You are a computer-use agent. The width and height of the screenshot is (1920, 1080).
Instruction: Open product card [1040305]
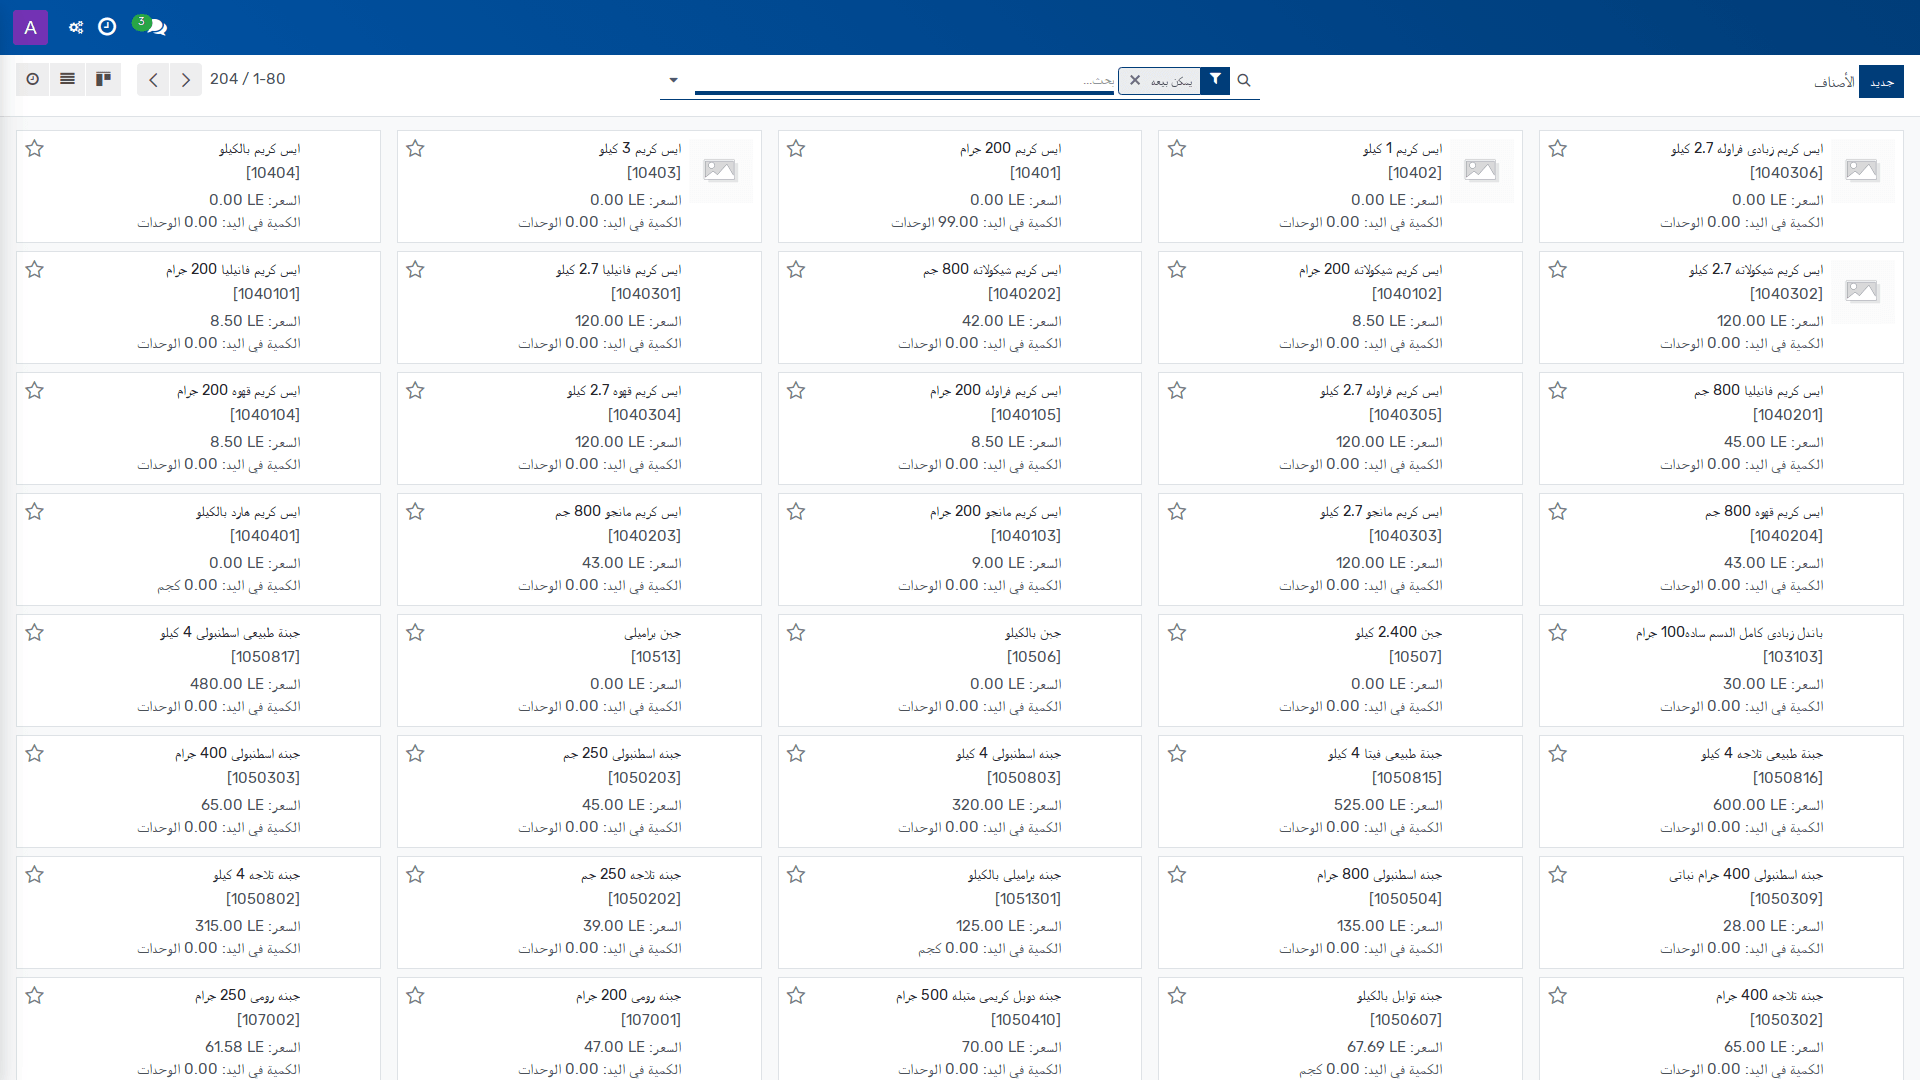tap(1340, 428)
